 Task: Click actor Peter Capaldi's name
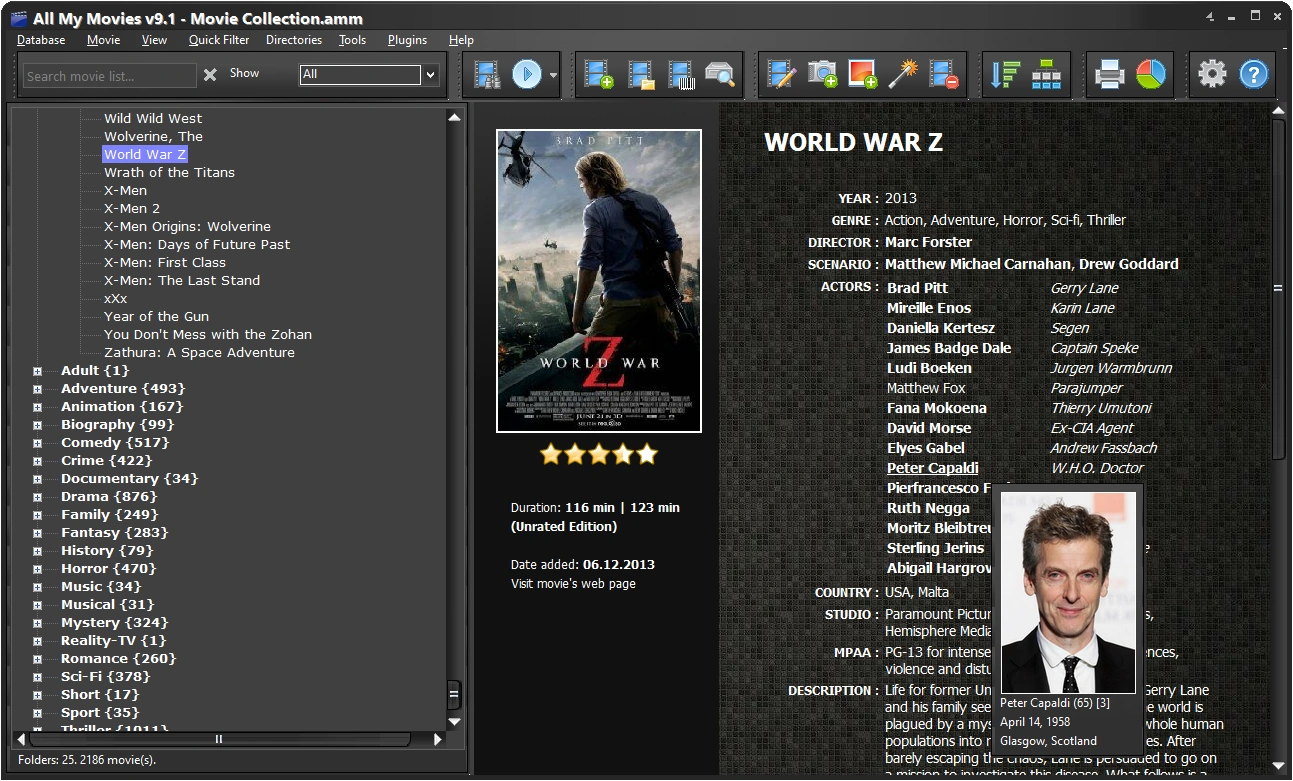[x=932, y=468]
